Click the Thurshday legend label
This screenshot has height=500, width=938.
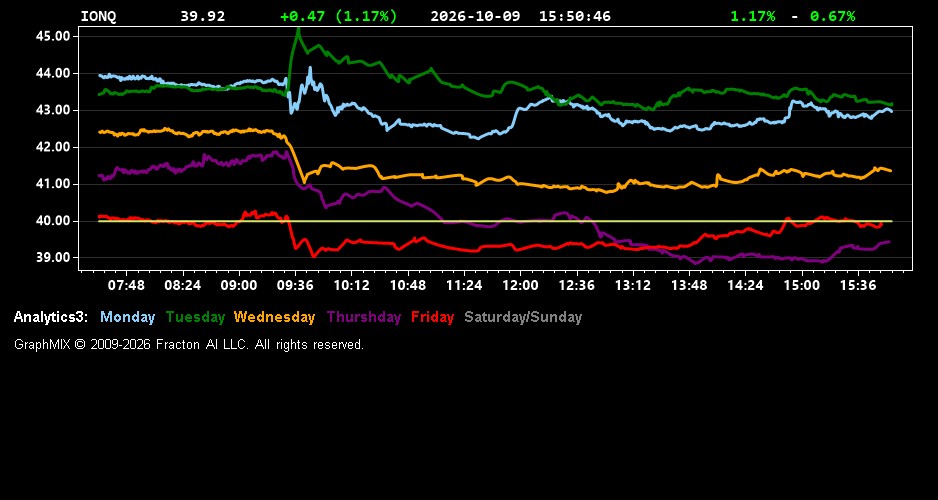(364, 317)
